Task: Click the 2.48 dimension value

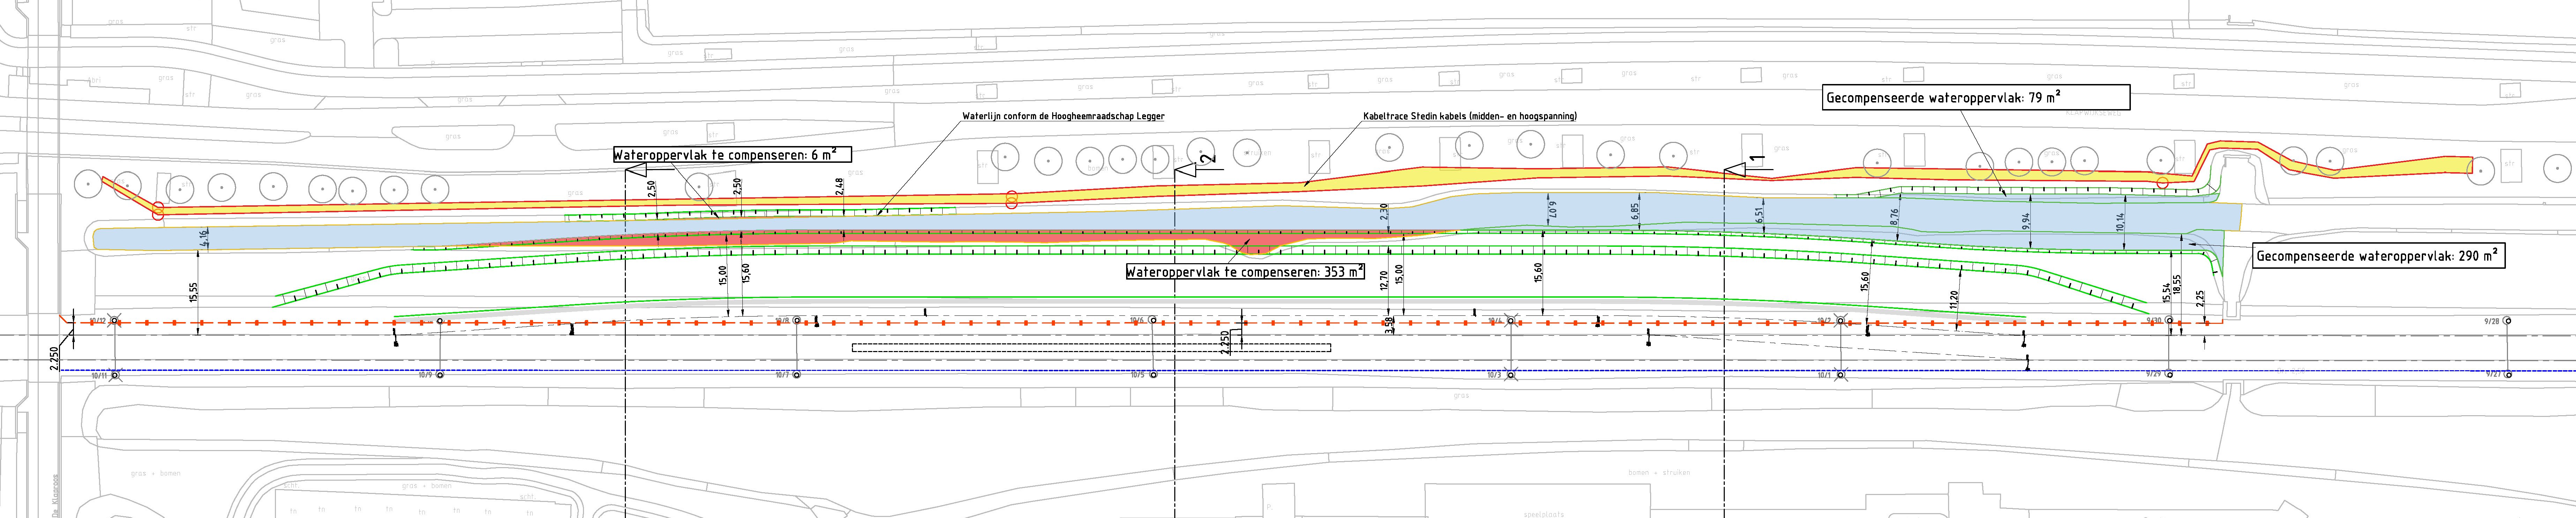Action: click(840, 187)
